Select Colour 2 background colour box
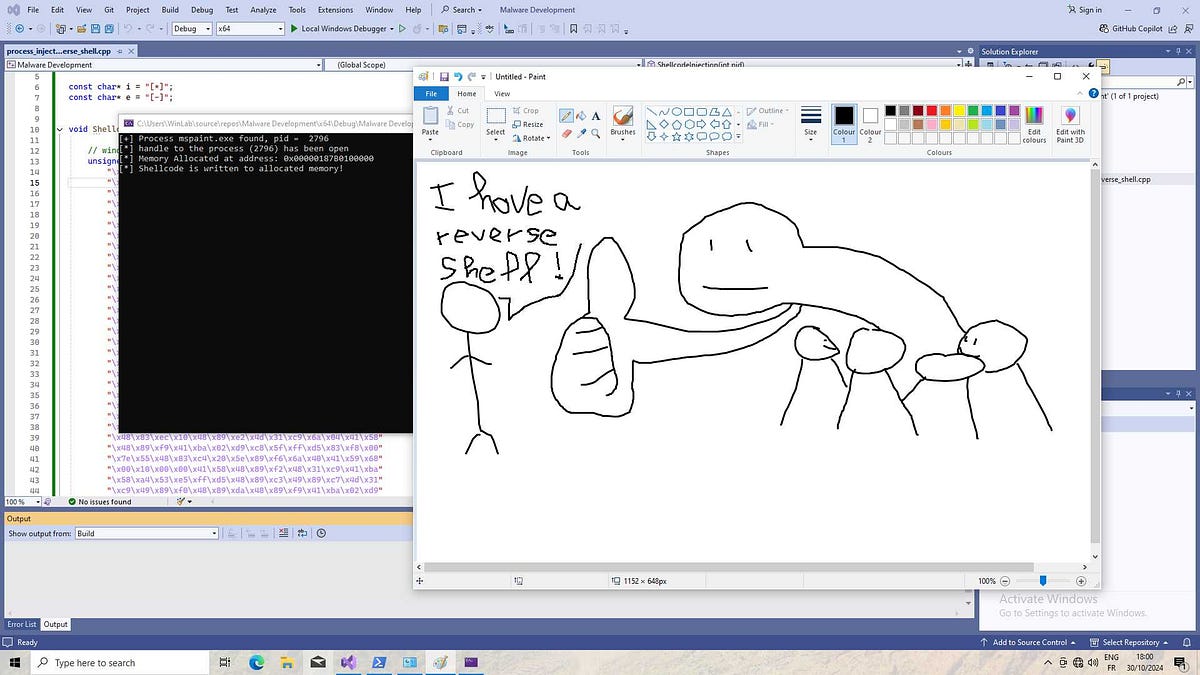1200x675 pixels. (870, 123)
